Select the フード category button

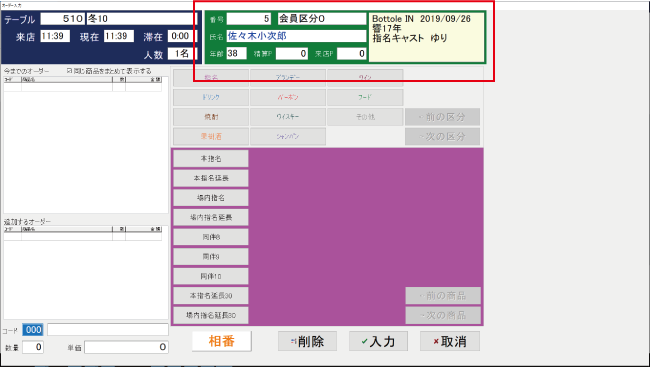coord(365,97)
